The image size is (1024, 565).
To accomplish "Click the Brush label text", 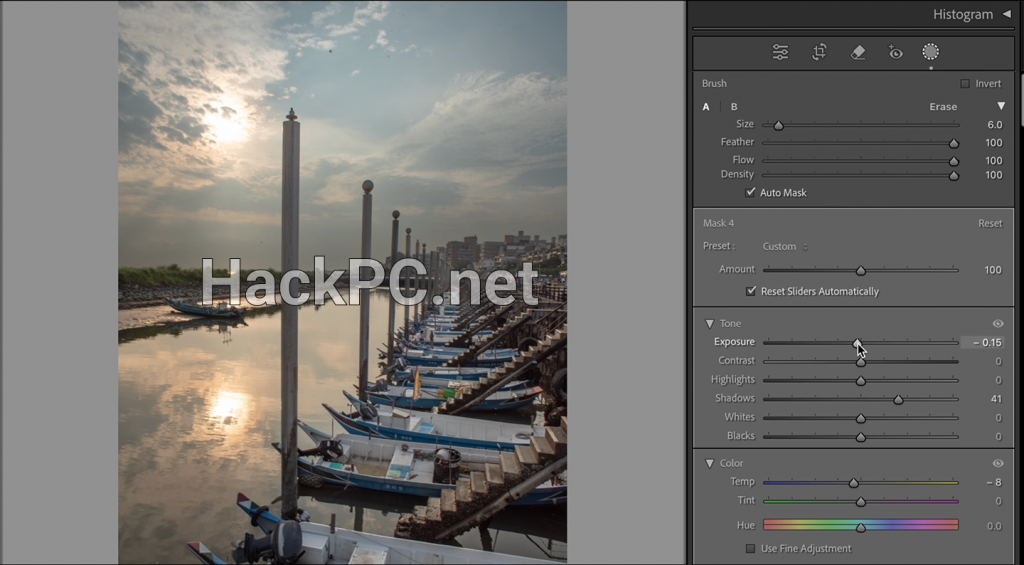I will pos(714,84).
